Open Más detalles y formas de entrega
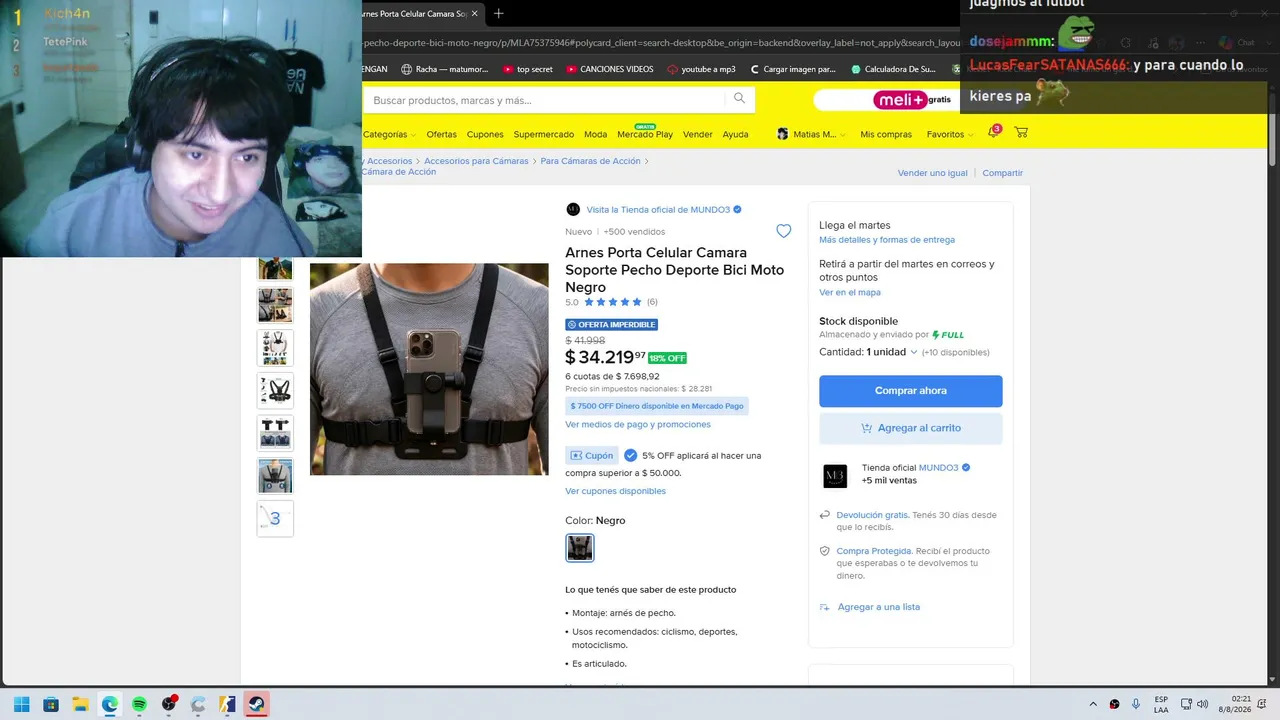Image resolution: width=1280 pixels, height=720 pixels. (887, 240)
